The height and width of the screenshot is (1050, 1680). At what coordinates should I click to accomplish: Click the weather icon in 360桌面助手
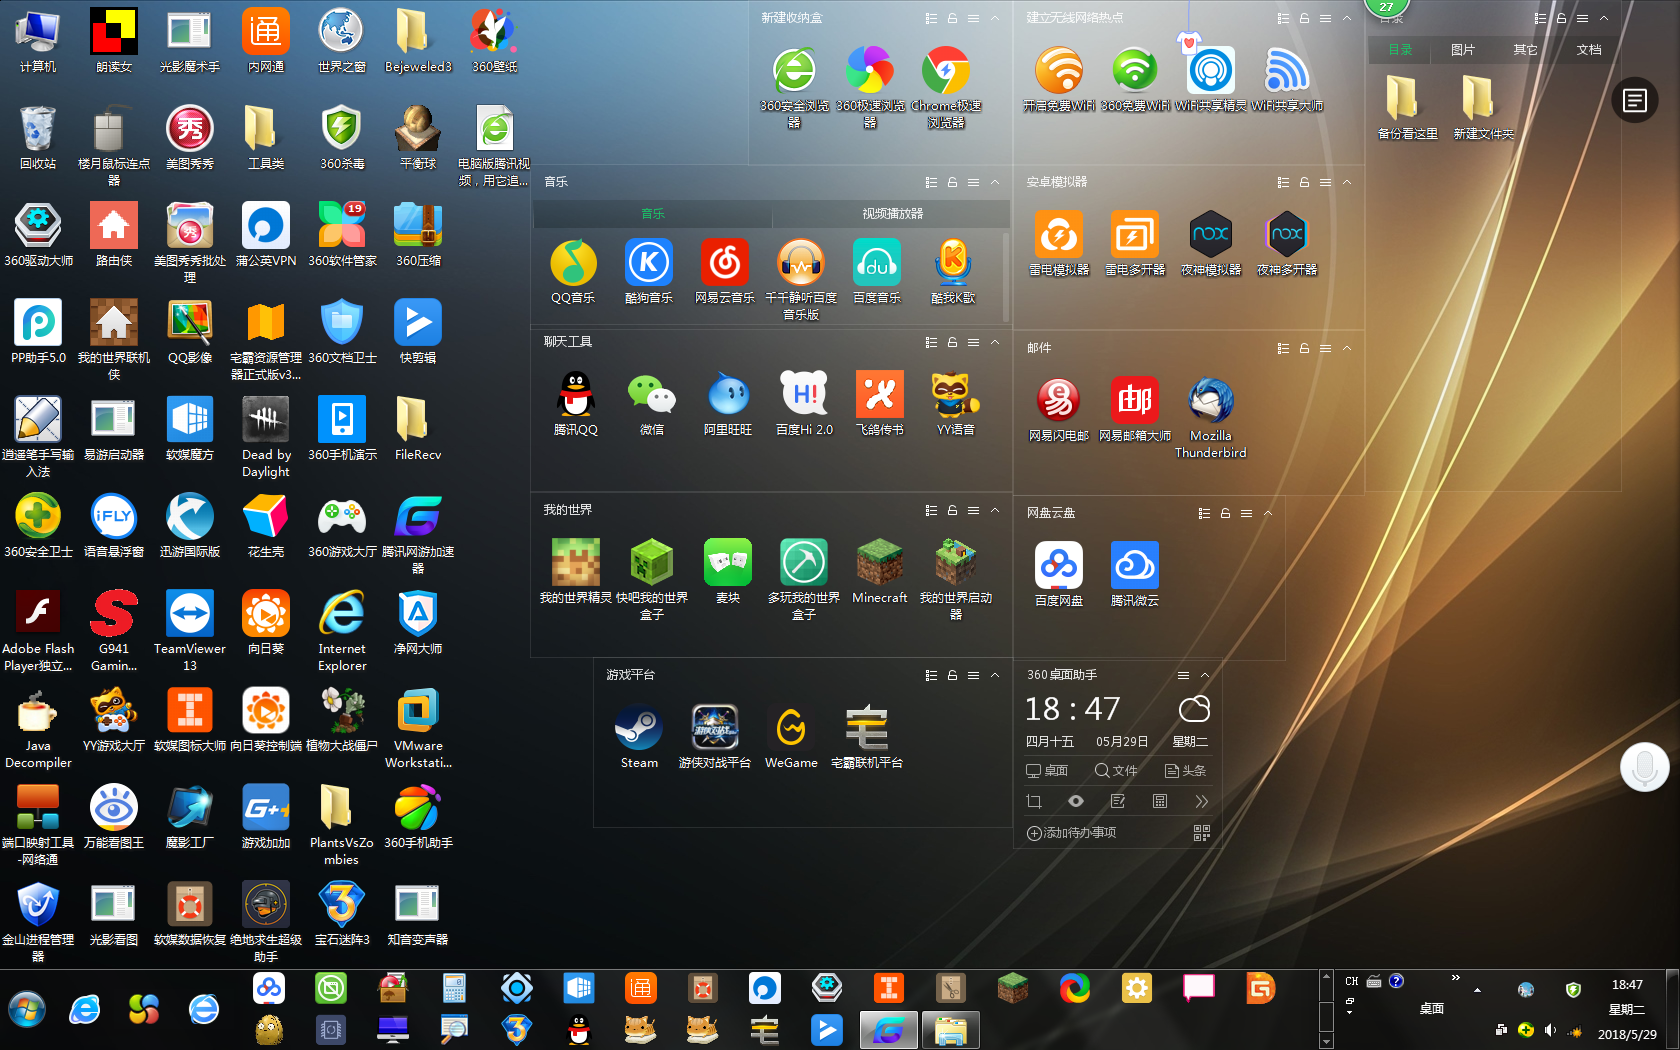point(1194,709)
